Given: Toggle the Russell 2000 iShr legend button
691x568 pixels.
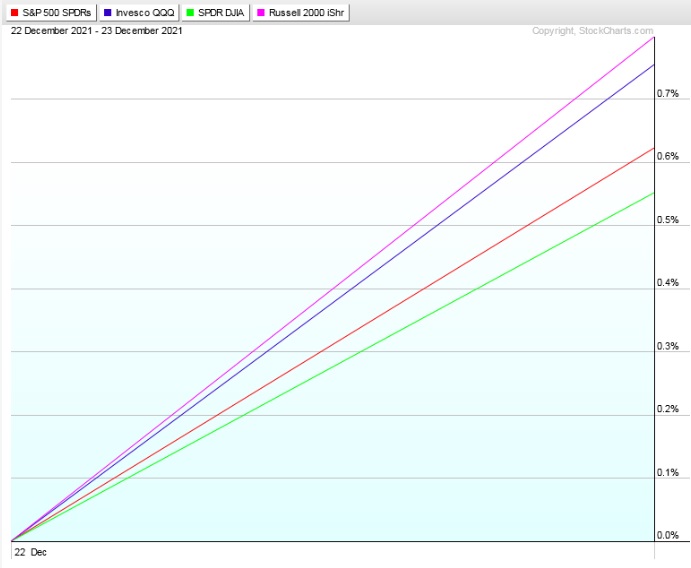Looking at the screenshot, I should click(x=301, y=12).
